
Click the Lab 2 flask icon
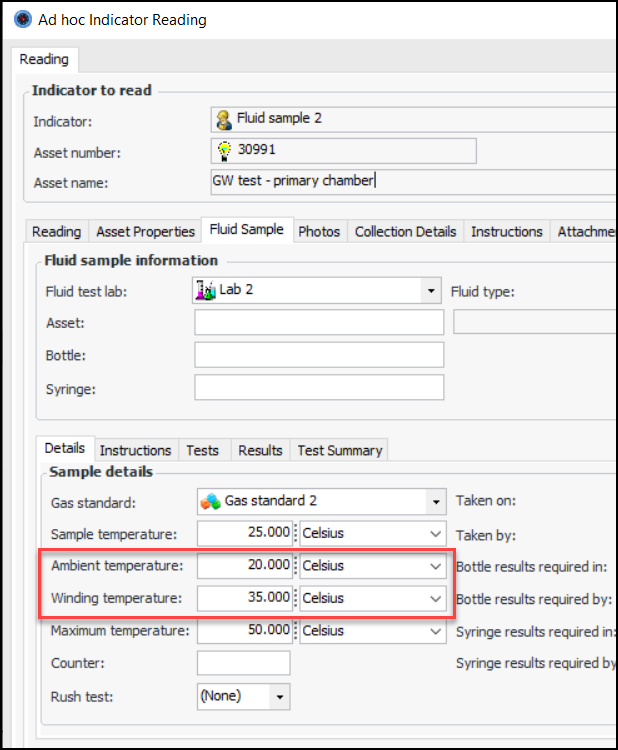coord(205,291)
